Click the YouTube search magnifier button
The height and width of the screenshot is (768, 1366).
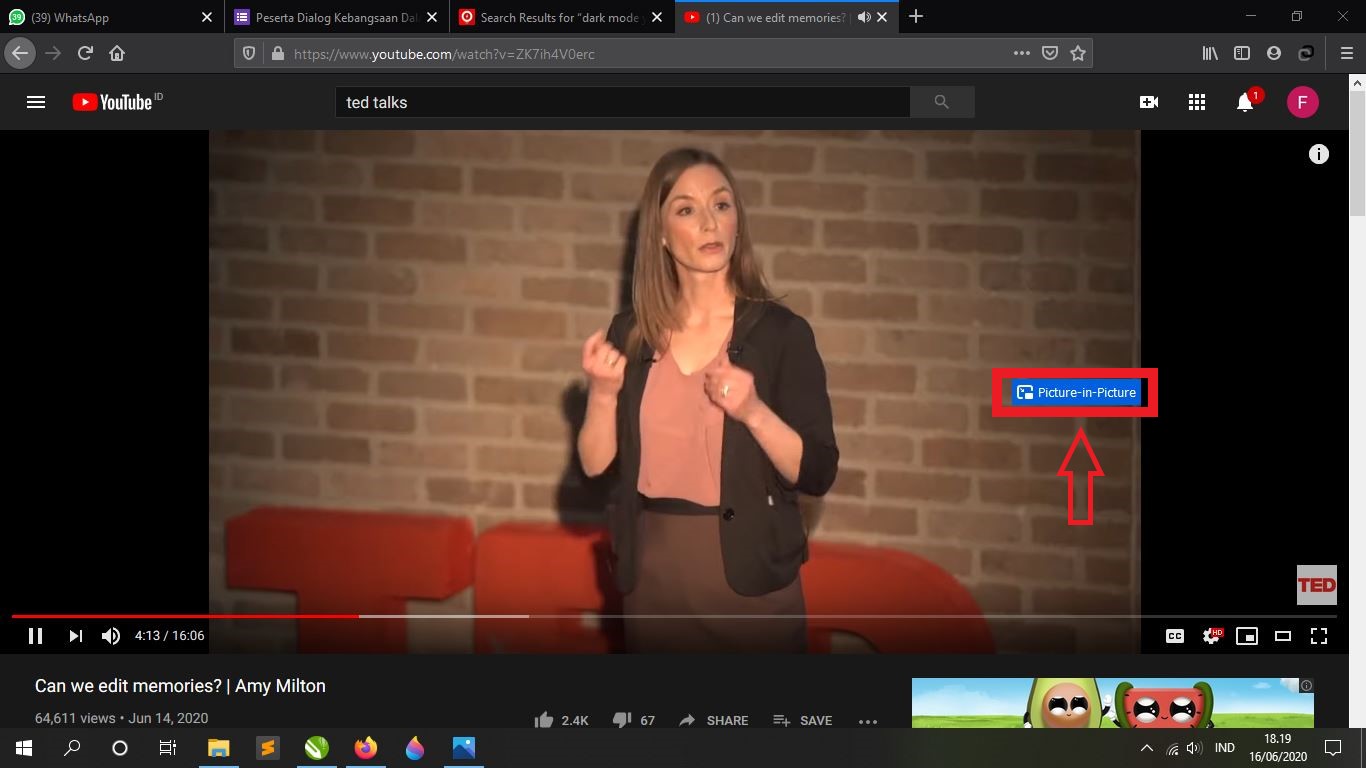941,102
